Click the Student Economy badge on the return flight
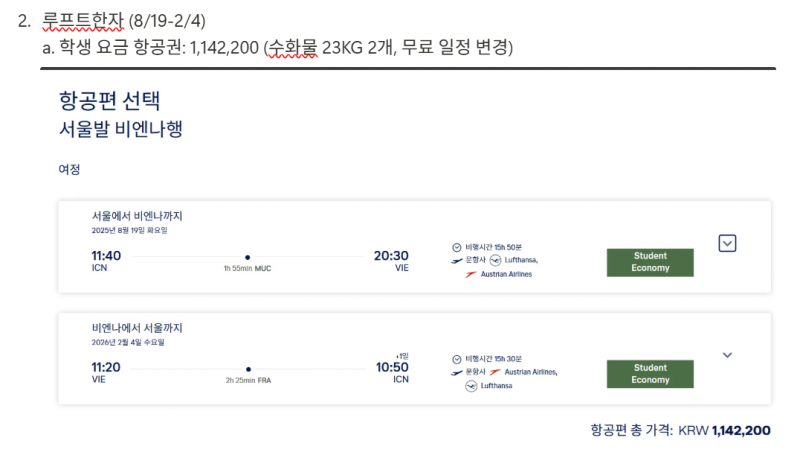800x455 pixels. click(650, 374)
